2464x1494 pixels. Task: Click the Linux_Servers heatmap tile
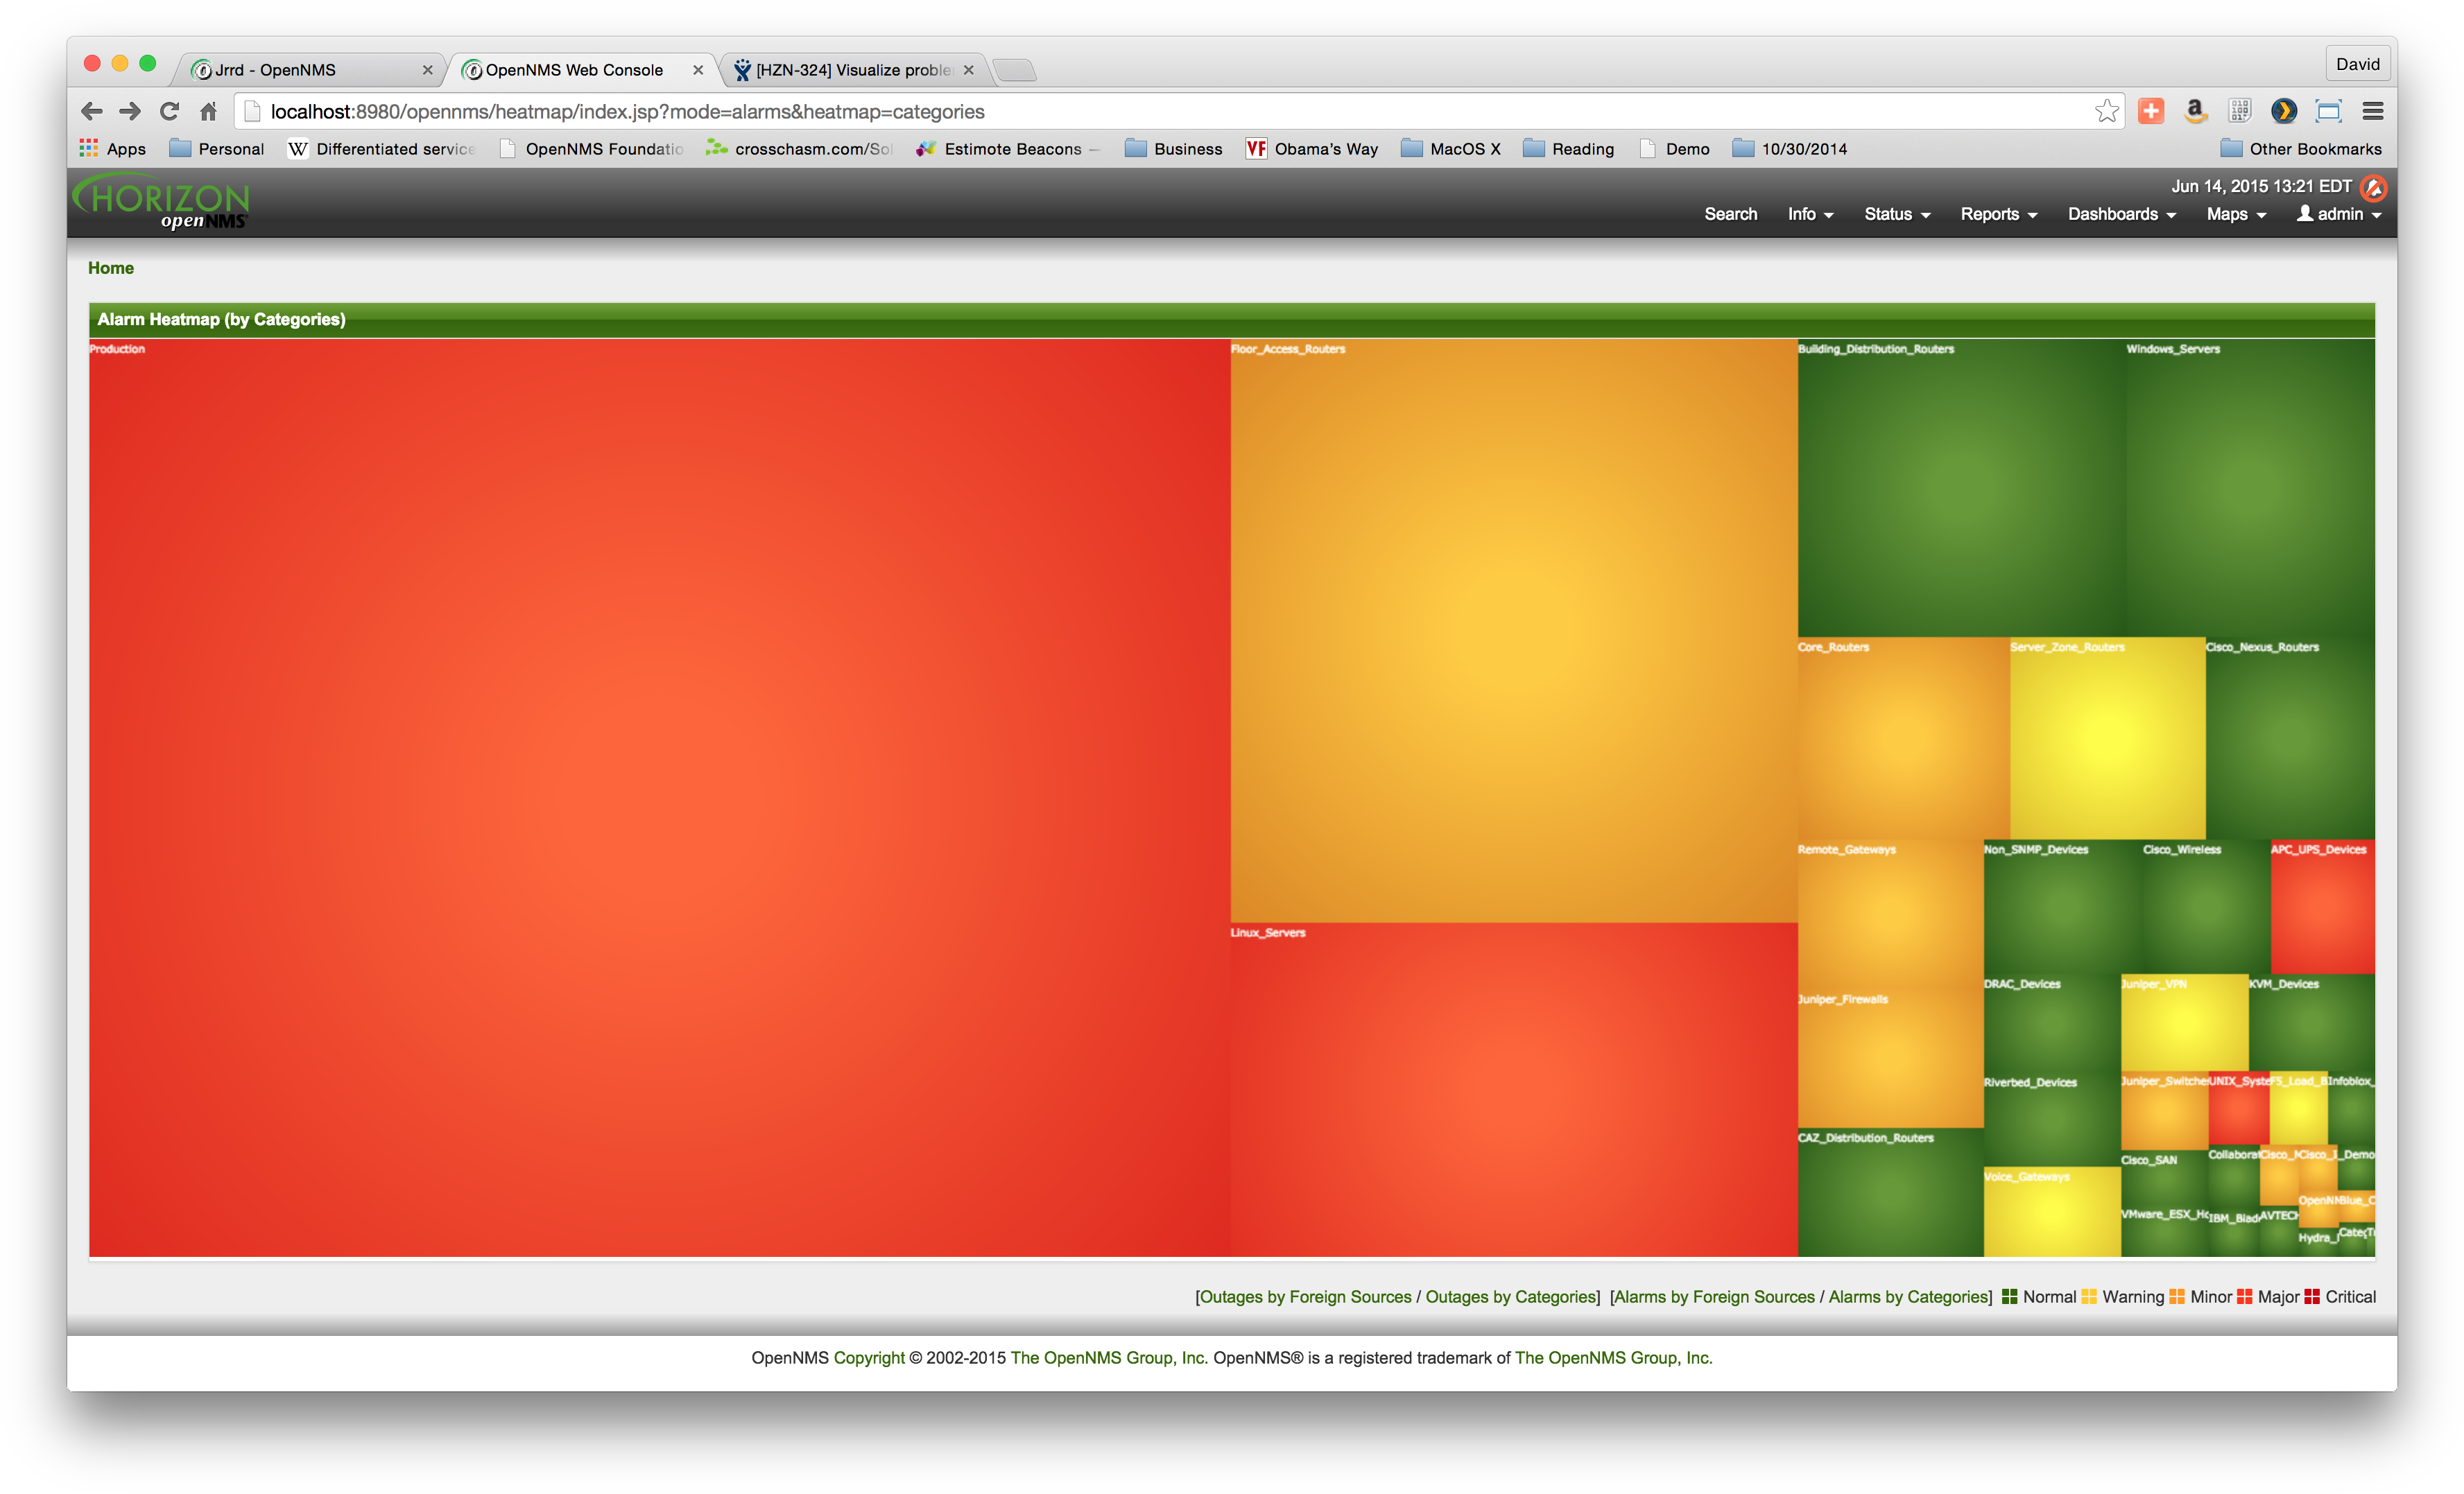click(1513, 1090)
